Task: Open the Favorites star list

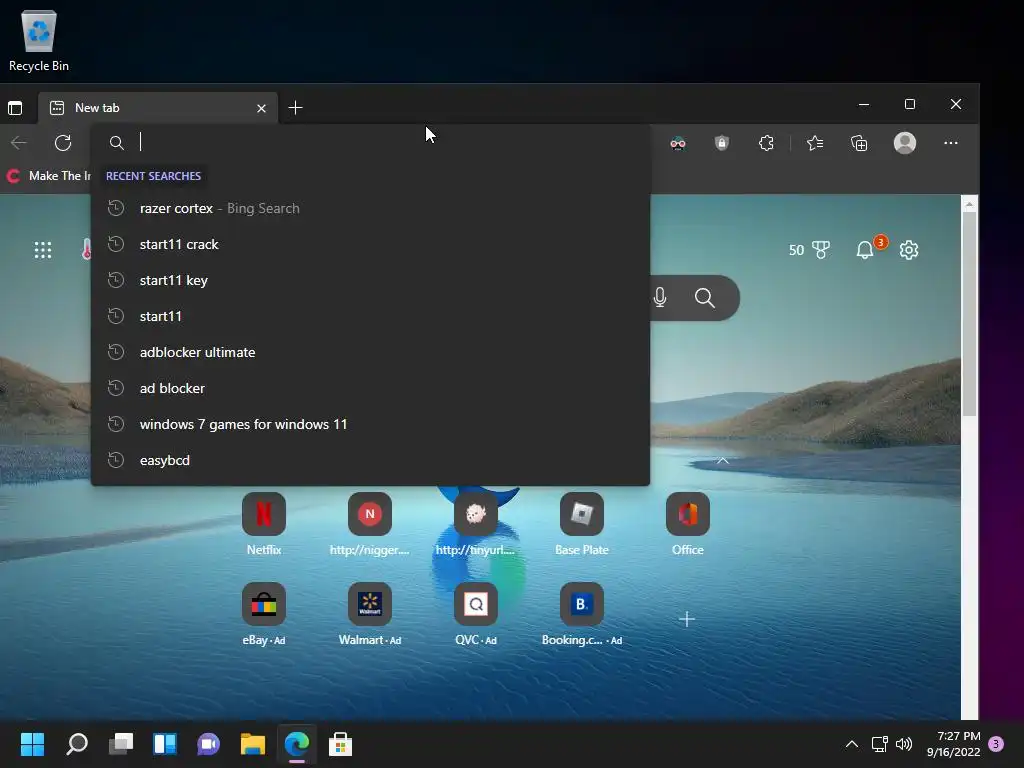Action: pos(815,143)
